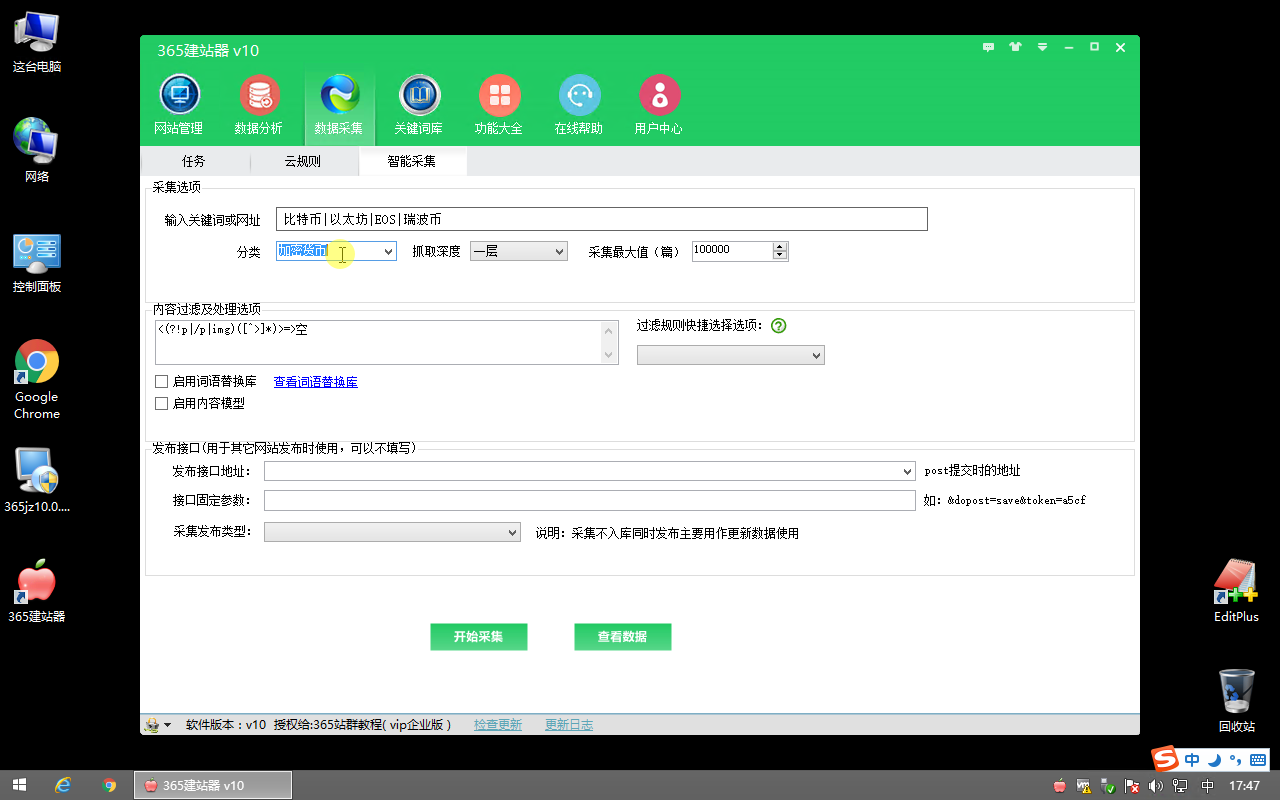Click the feedback speech bubble icon in title bar

tap(988, 47)
